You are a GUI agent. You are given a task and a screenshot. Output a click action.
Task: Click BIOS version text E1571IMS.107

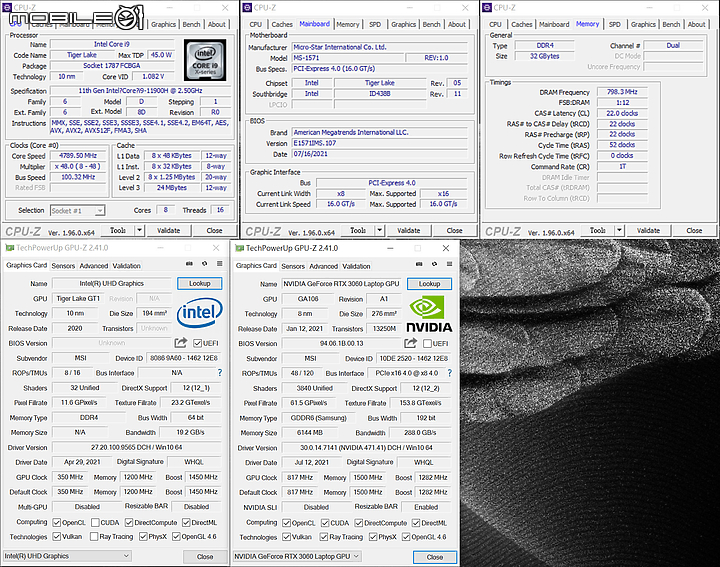point(315,143)
